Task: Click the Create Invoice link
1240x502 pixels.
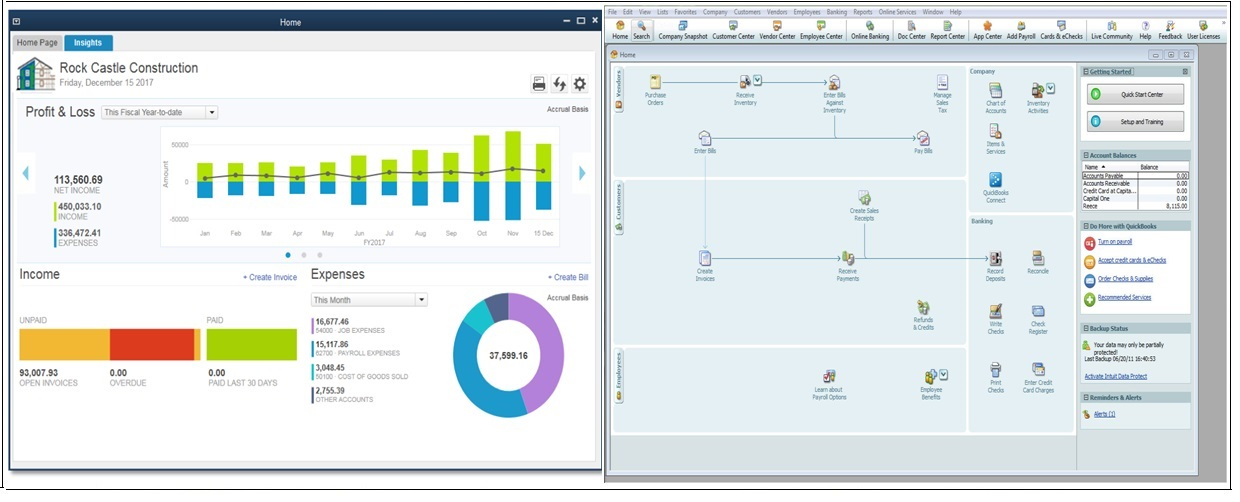Action: coord(269,277)
